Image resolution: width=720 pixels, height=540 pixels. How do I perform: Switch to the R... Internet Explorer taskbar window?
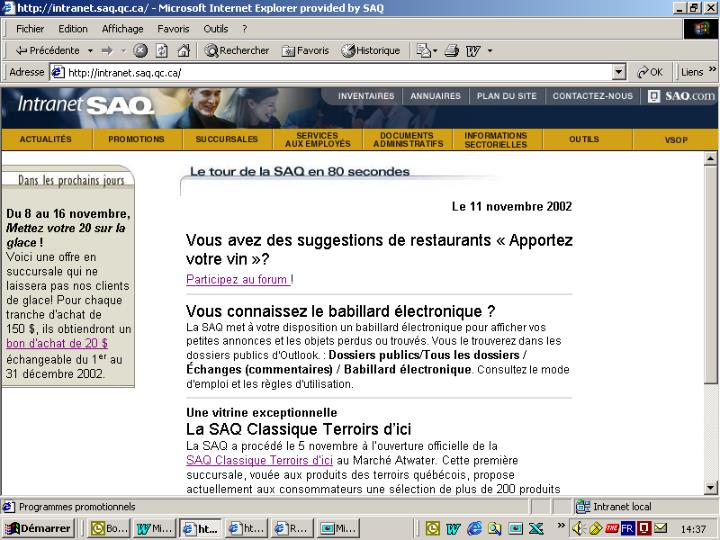click(292, 529)
